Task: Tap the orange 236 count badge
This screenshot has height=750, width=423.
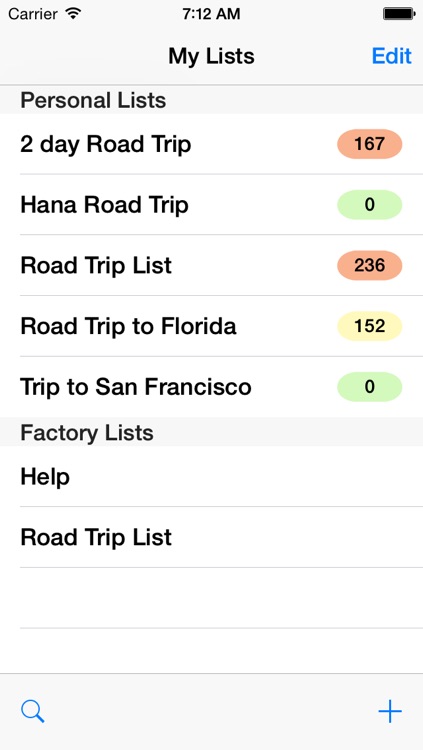Action: (369, 265)
